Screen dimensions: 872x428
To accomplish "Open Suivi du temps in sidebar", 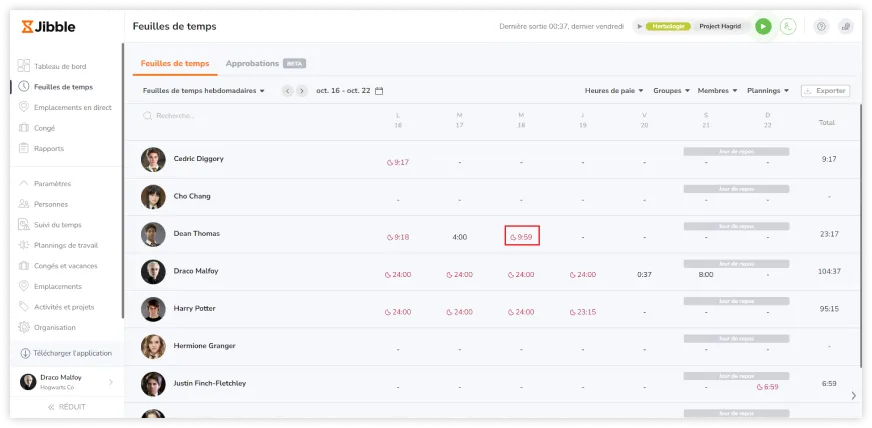I will (x=58, y=225).
